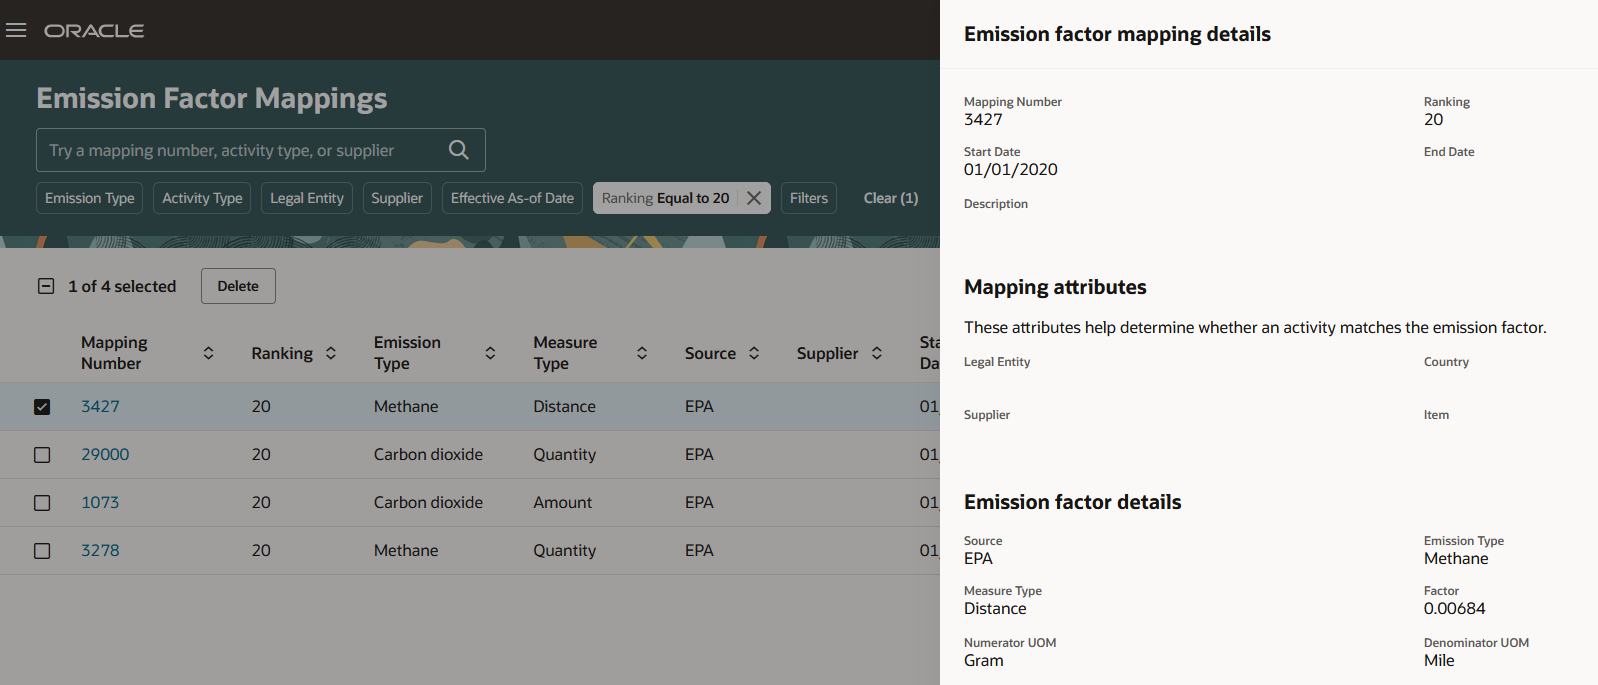This screenshot has height=685, width=1598.
Task: Sort by Emission Type column arrows
Action: point(490,353)
